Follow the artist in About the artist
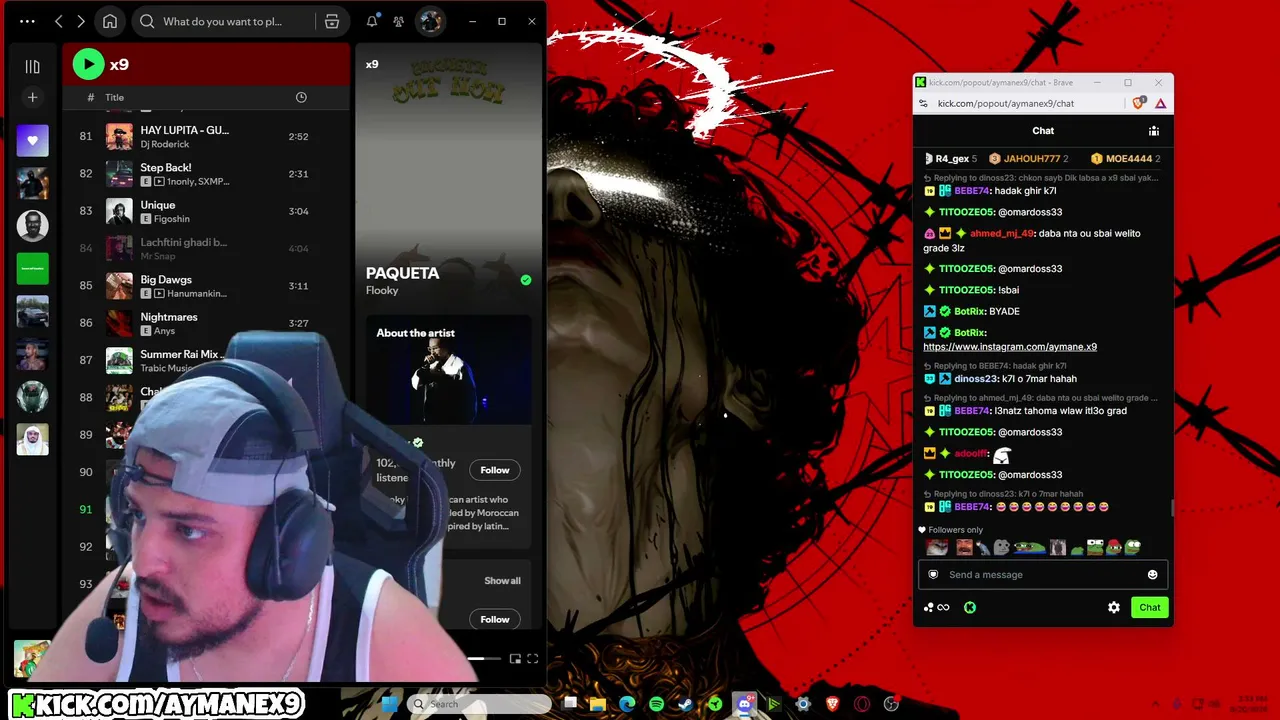The image size is (1280, 720). [x=495, y=470]
